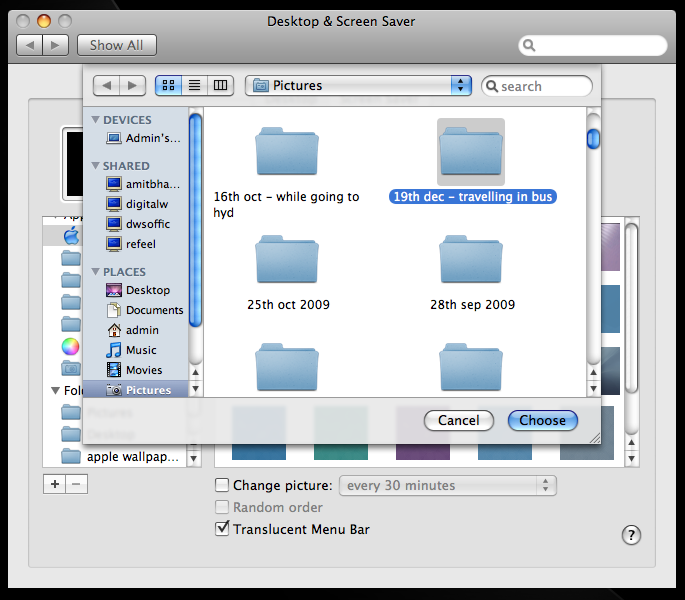
Task: Open the admin home folder
Action: tap(141, 330)
